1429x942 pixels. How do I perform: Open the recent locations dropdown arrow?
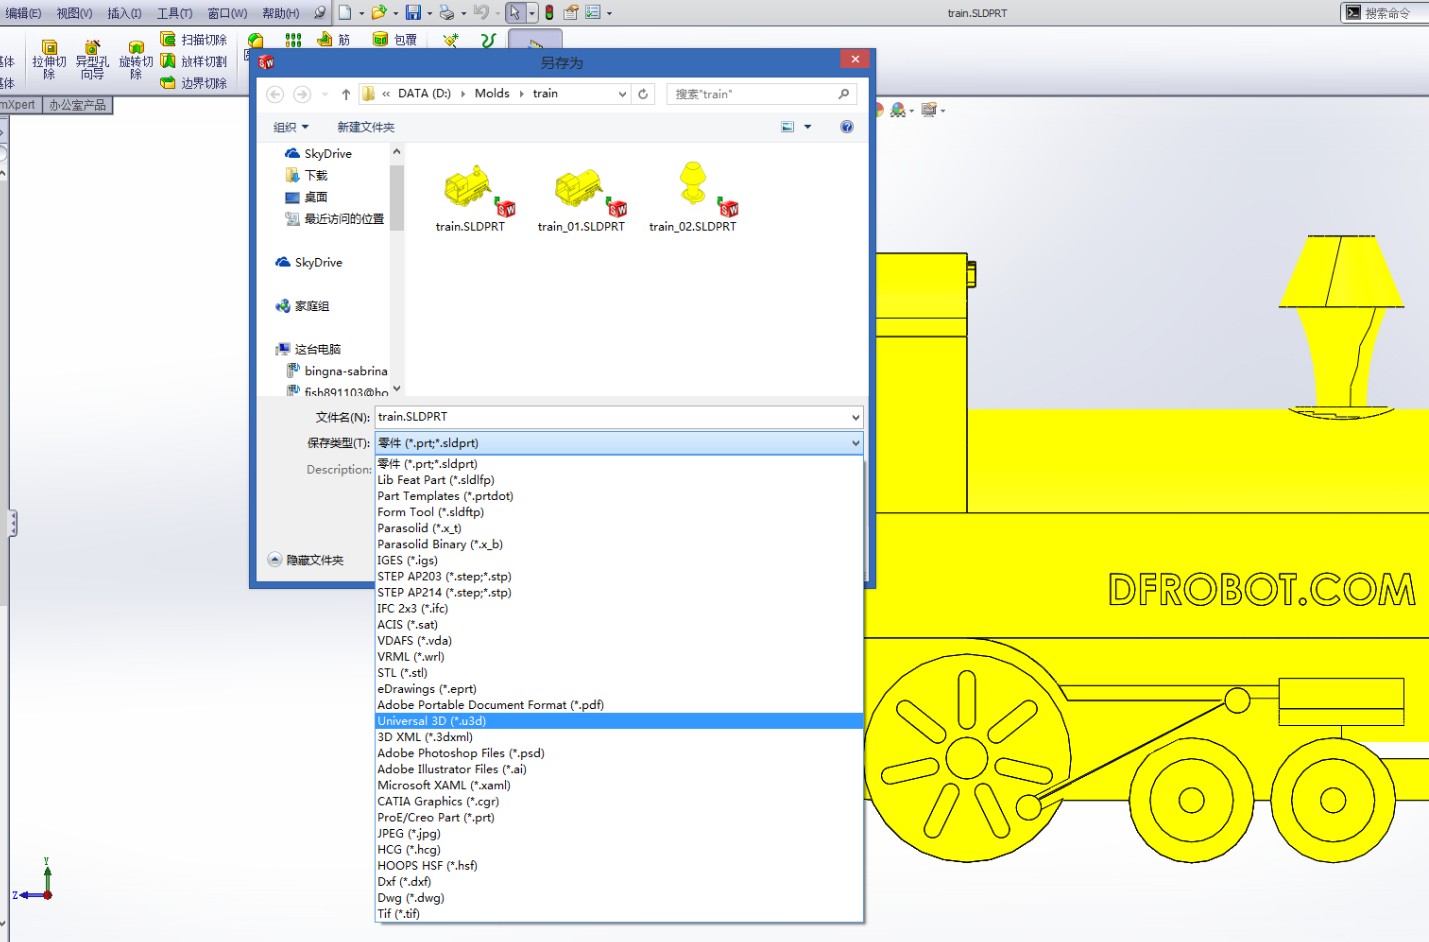(x=325, y=94)
